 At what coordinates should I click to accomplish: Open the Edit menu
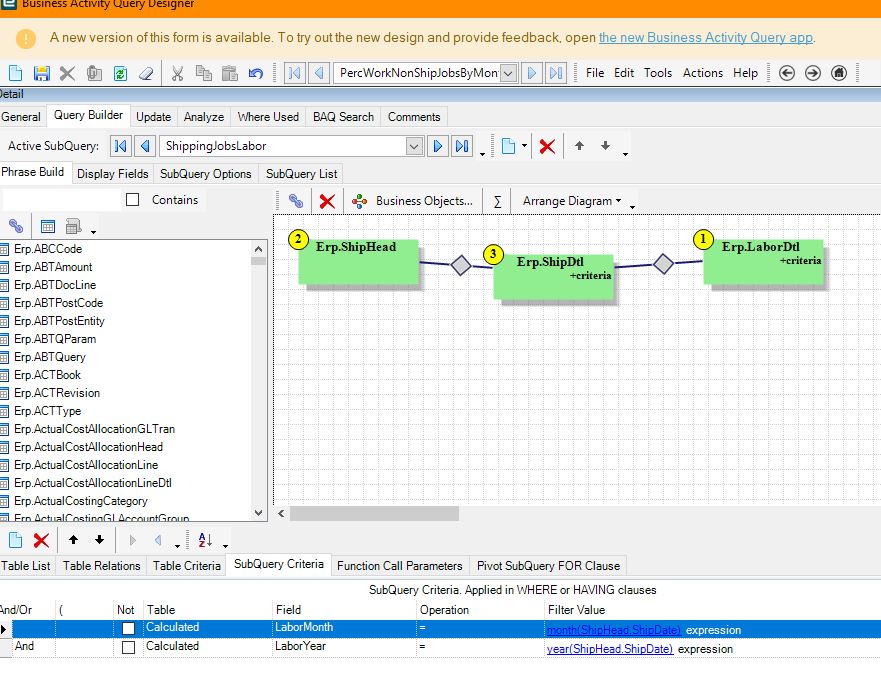click(x=624, y=73)
